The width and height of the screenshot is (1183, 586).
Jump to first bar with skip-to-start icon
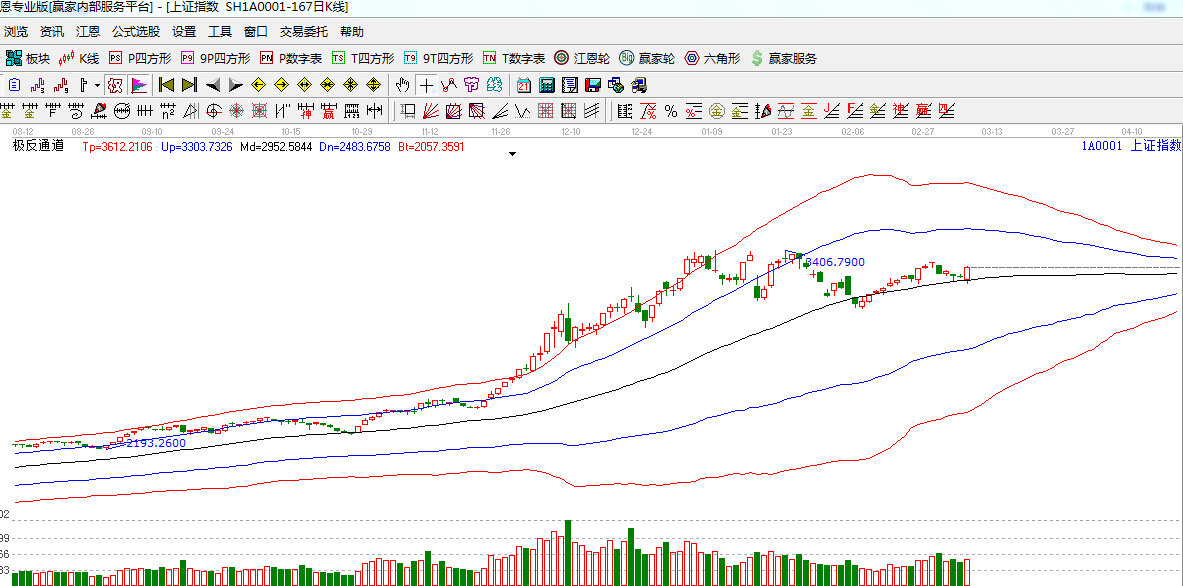click(166, 84)
